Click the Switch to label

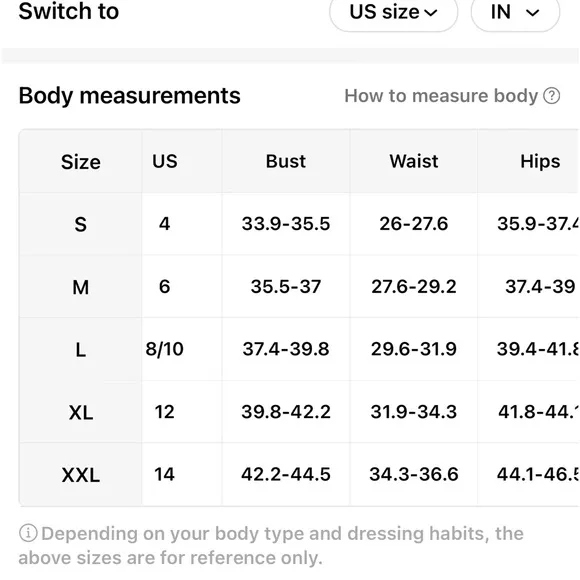click(x=69, y=11)
